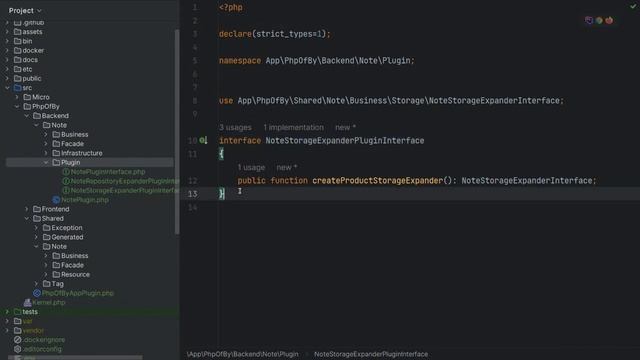
Task: Click NoteStorageExpanderInterface in the use statement
Action: [x=493, y=100]
